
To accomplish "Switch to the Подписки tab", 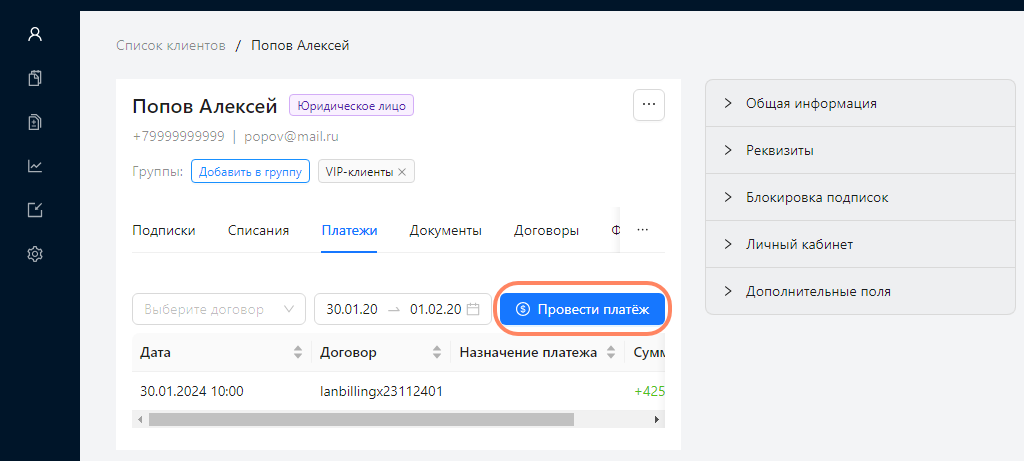I will click(163, 231).
